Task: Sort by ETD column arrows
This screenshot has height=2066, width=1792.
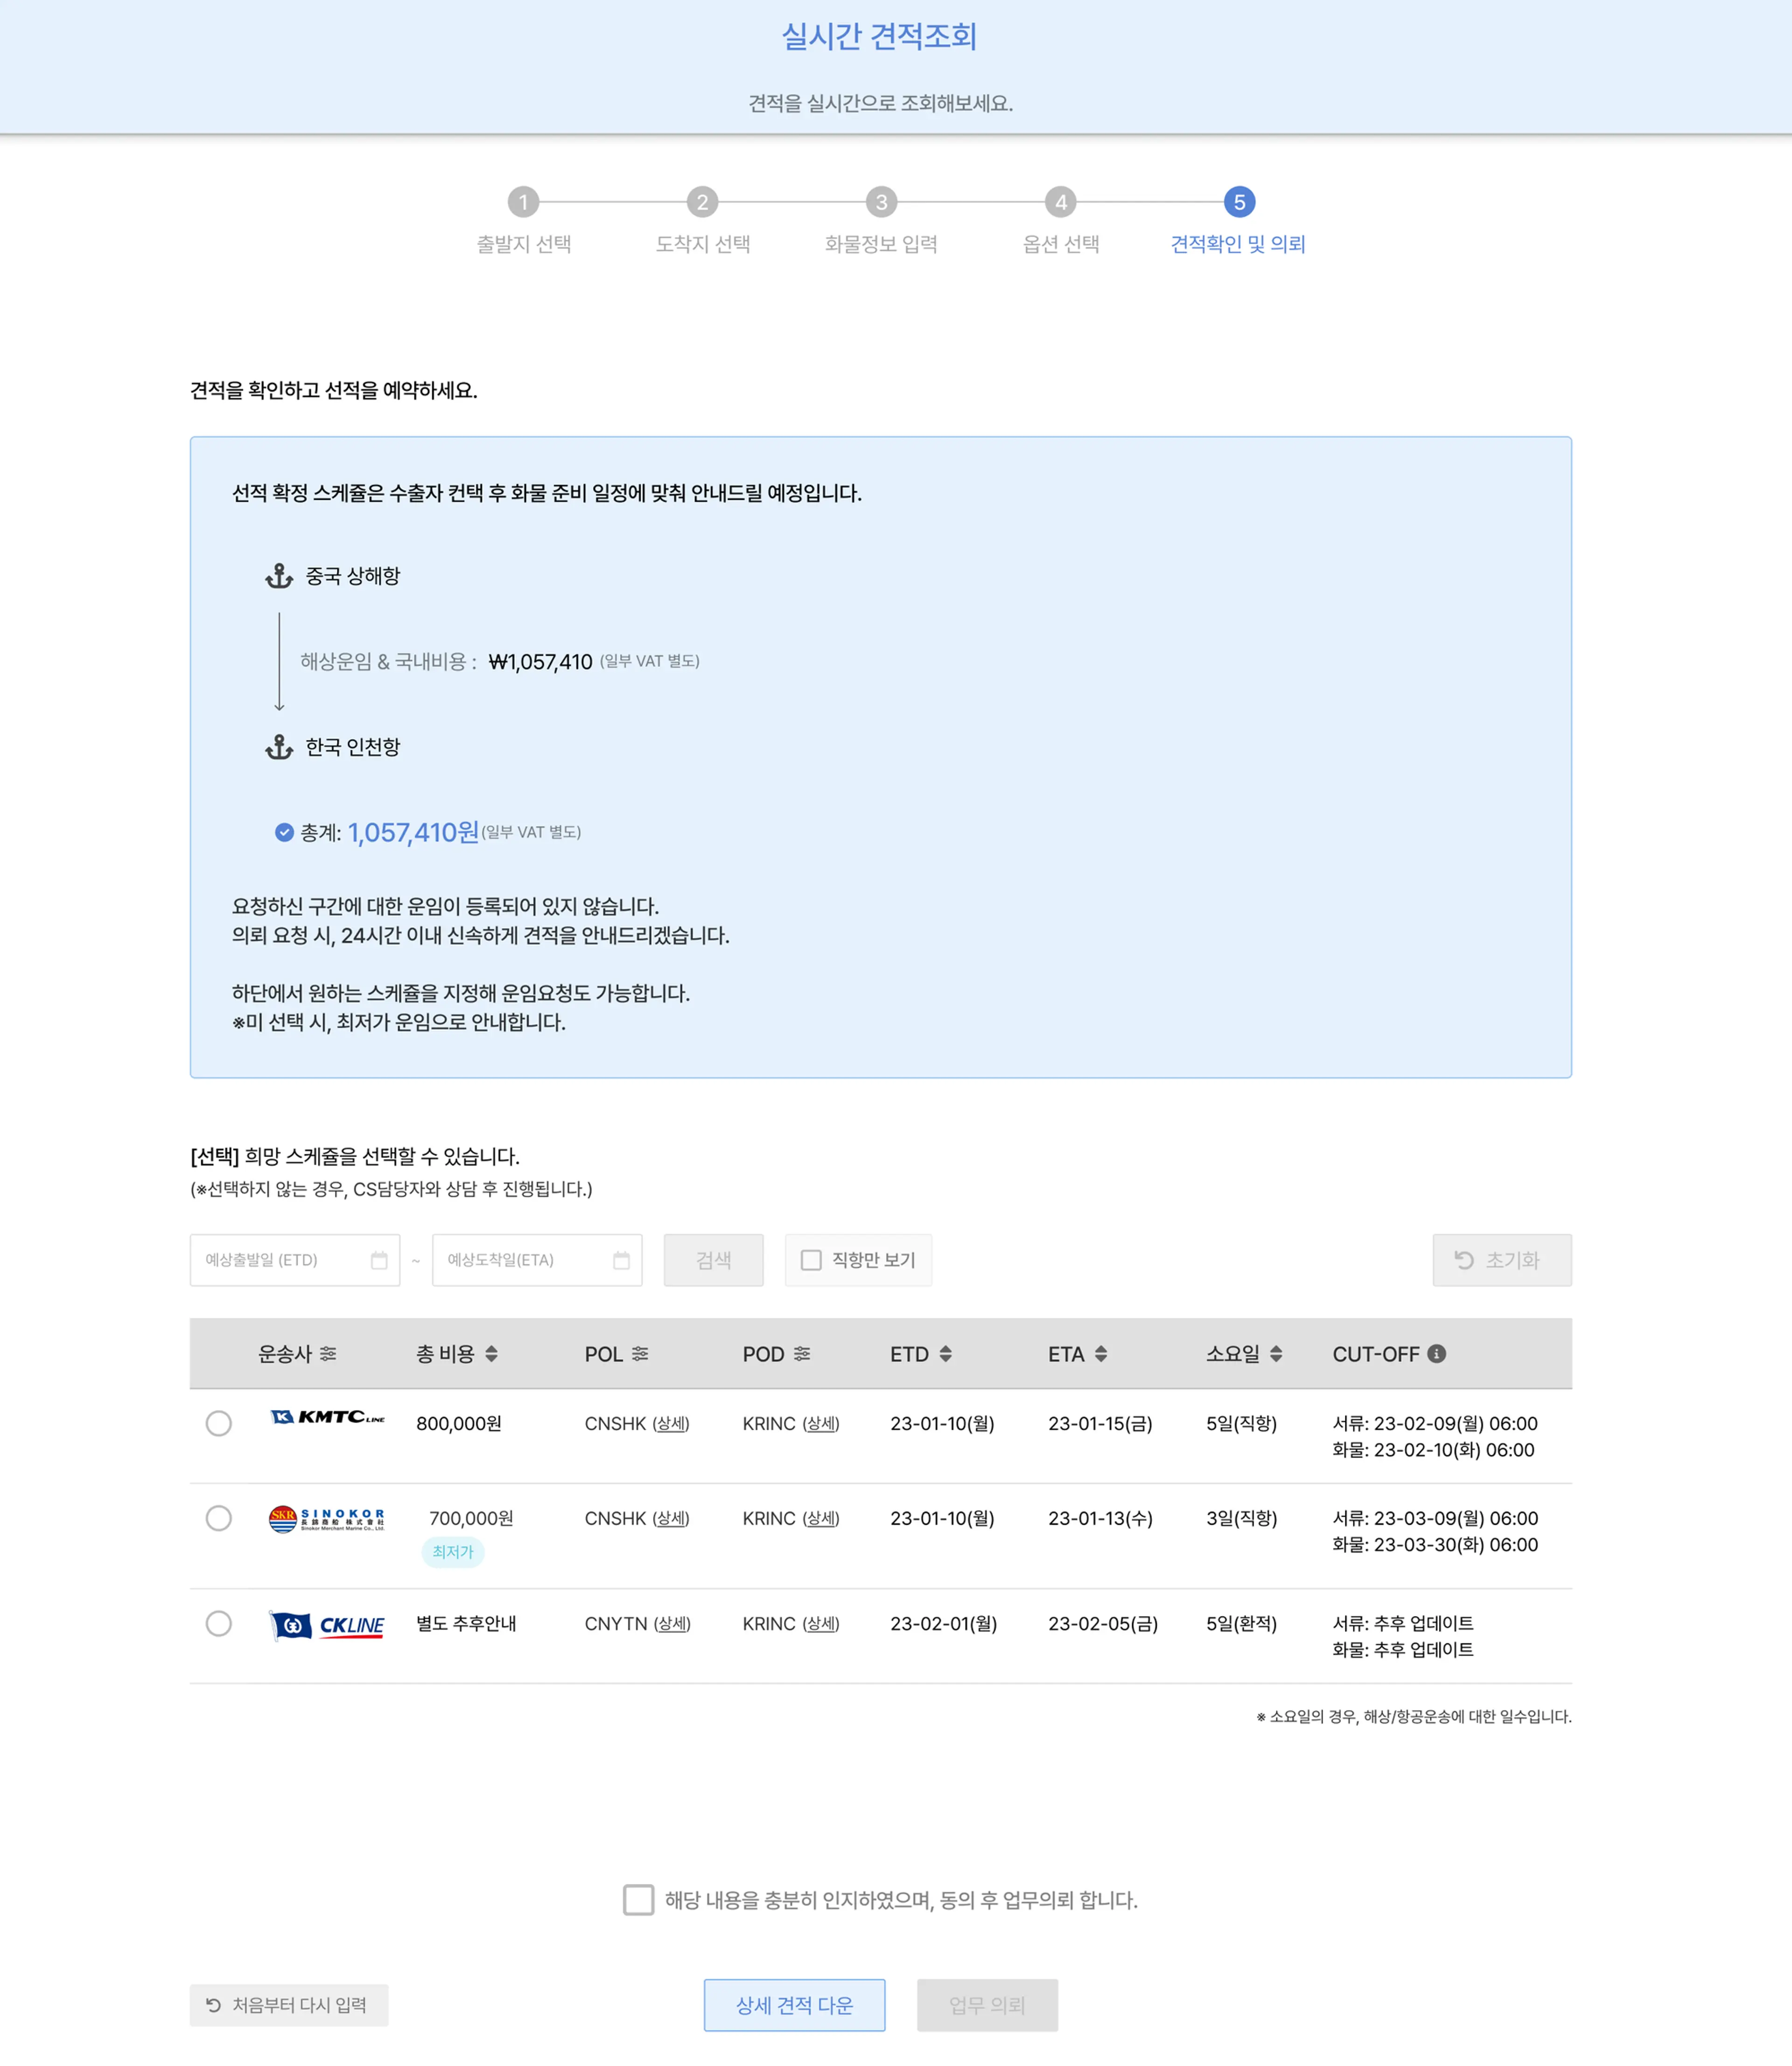Action: coord(945,1353)
